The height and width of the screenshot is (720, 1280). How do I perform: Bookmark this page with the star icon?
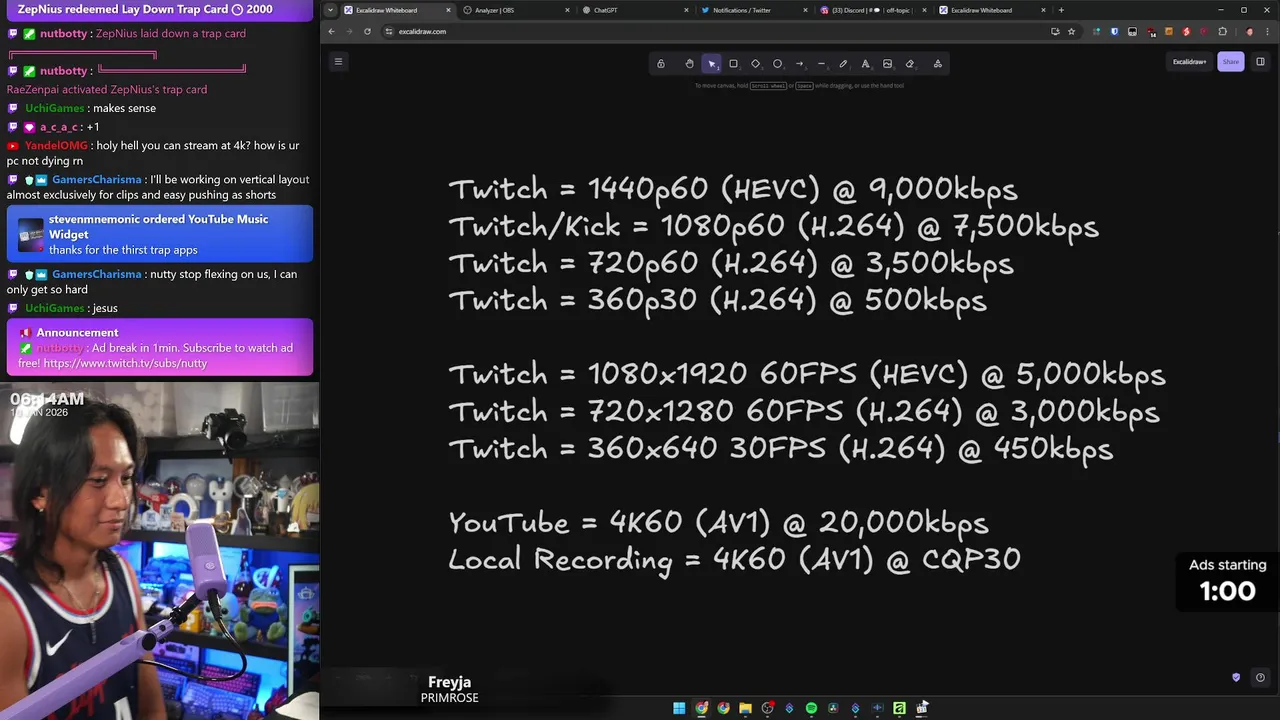[x=1071, y=31]
